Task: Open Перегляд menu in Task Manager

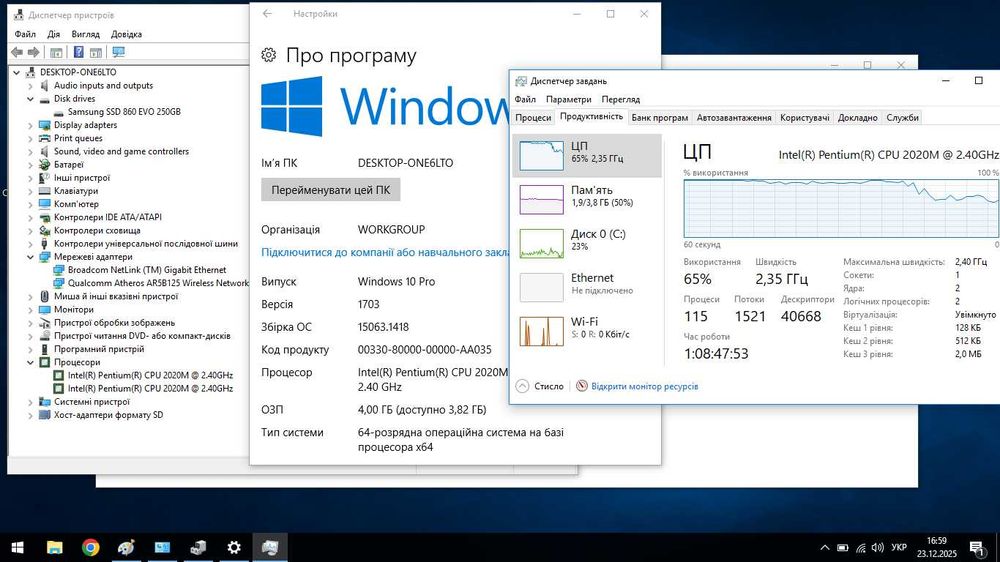Action: [x=621, y=100]
